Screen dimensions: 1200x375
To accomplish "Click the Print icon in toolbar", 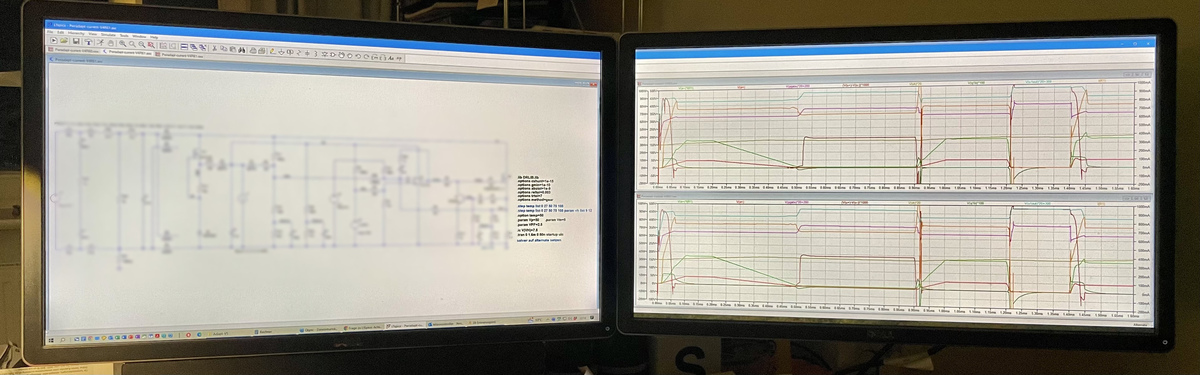I will click(x=253, y=50).
